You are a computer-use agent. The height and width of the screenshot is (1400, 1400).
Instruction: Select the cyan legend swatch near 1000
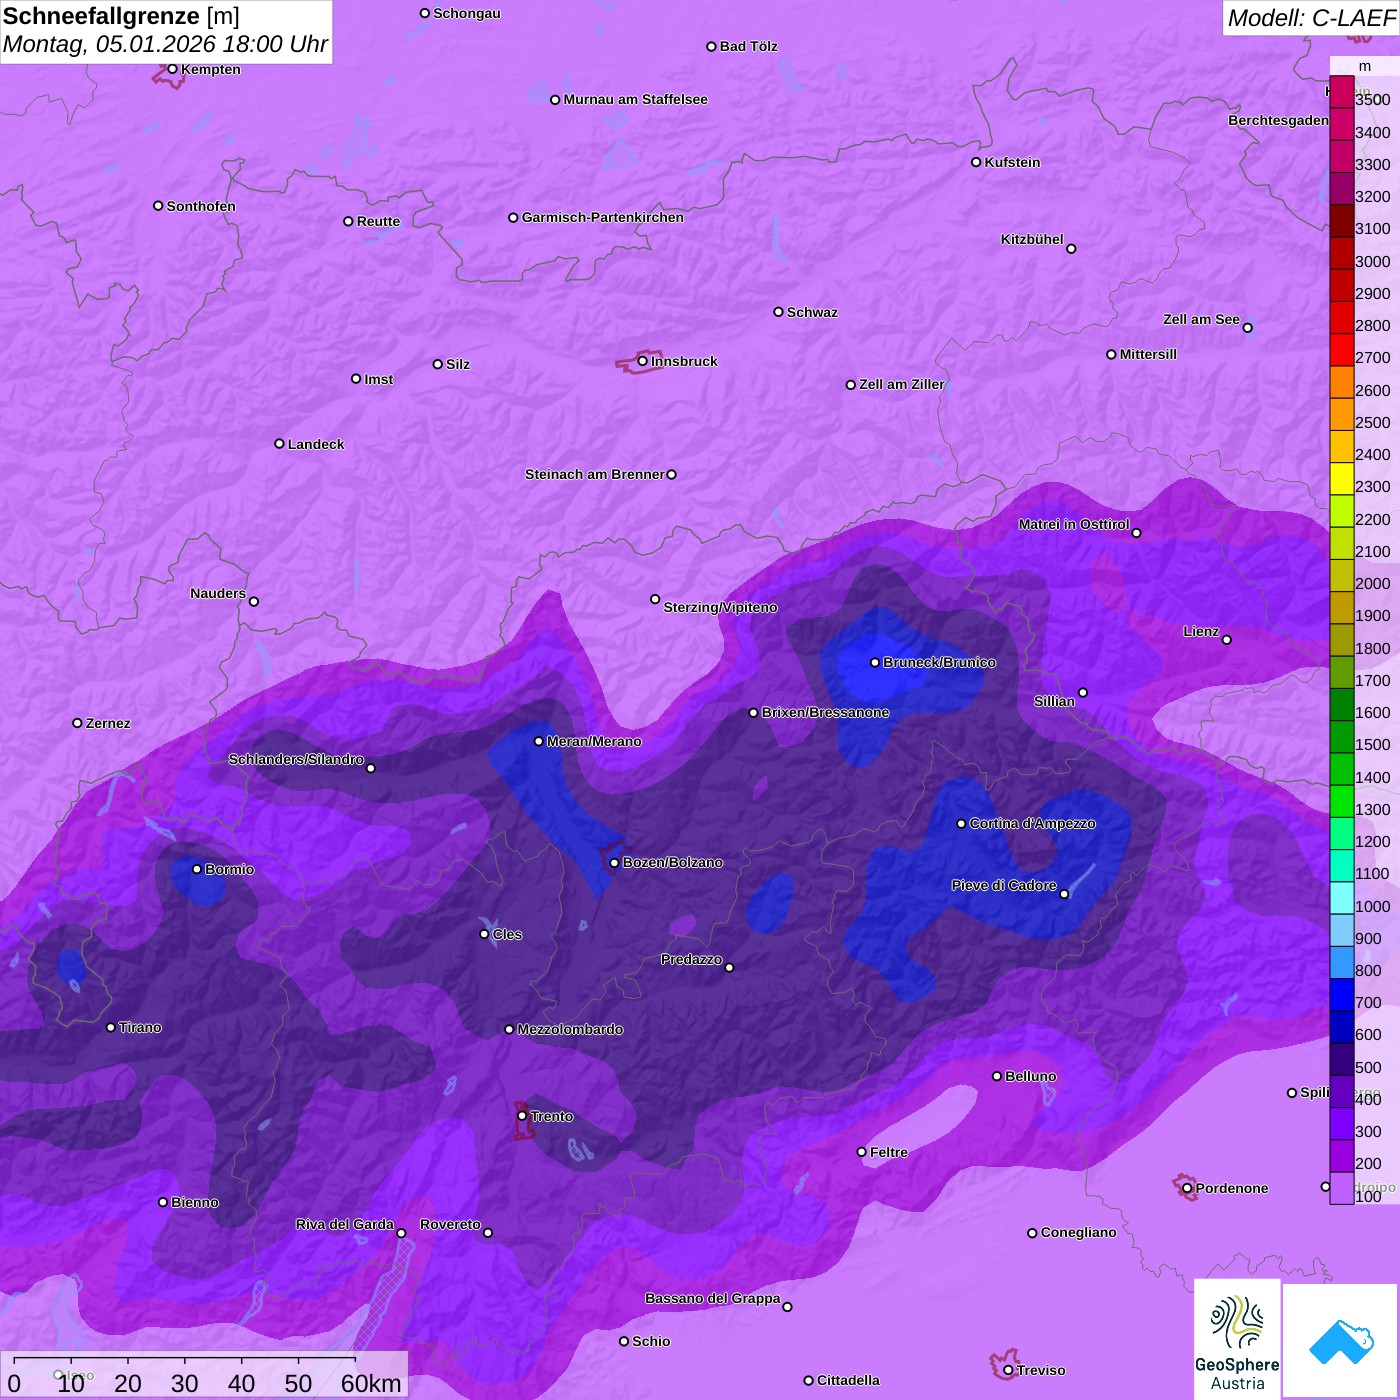(x=1342, y=898)
